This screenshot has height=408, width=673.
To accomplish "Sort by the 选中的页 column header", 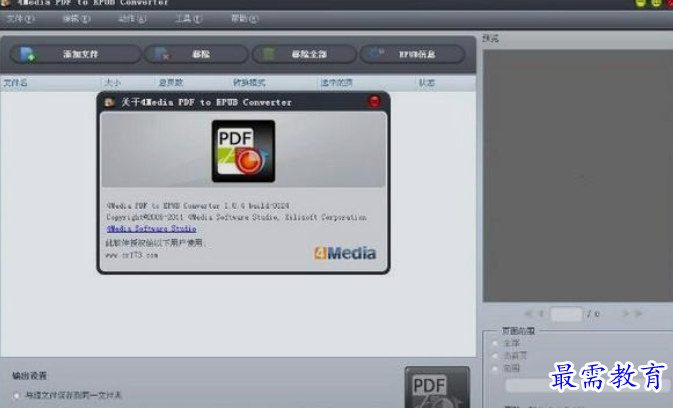I will pyautogui.click(x=336, y=82).
